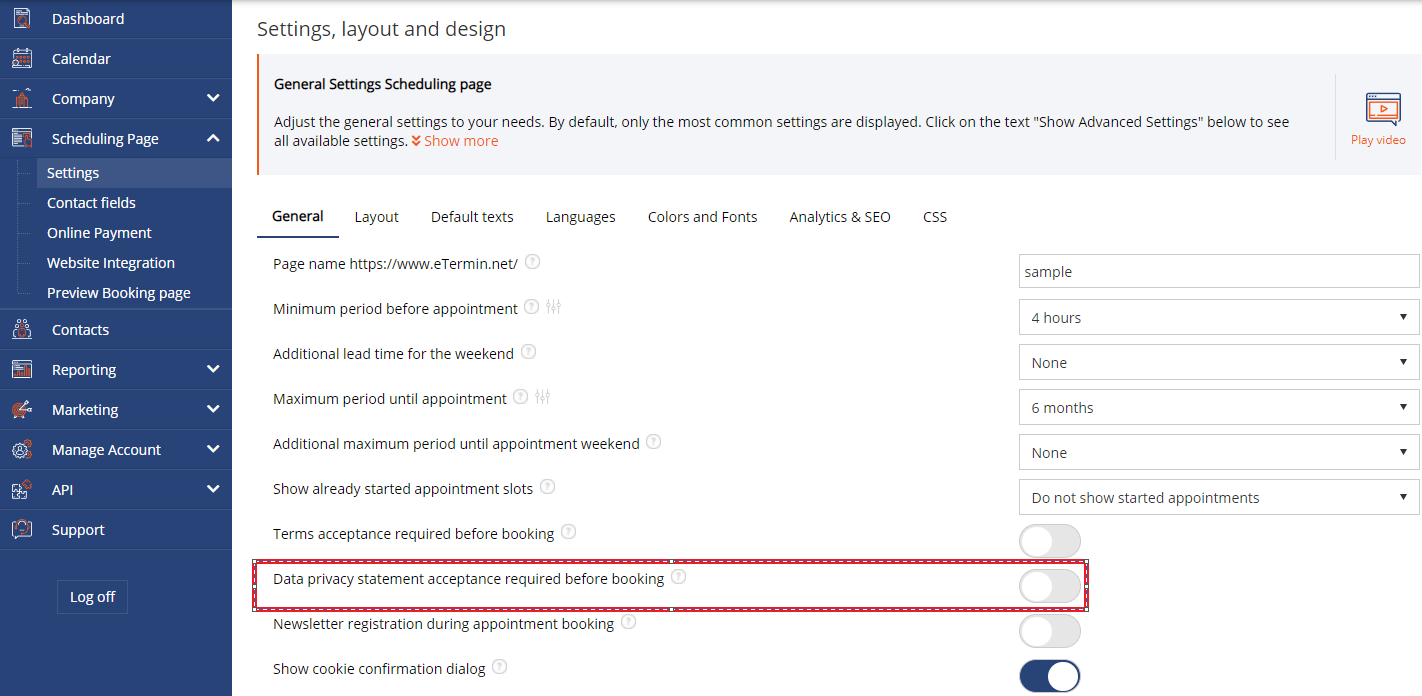The image size is (1422, 696).
Task: Open the Calendar icon in sidebar
Action: coord(22,58)
